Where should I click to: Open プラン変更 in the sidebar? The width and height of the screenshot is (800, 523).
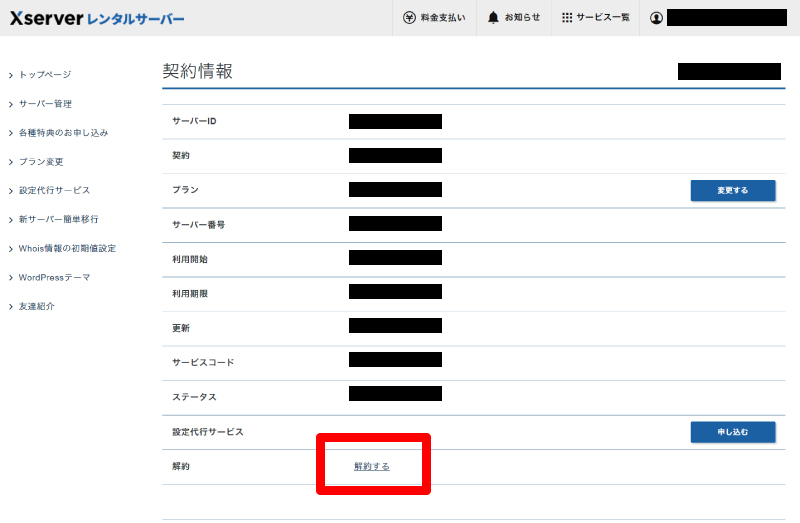pyautogui.click(x=41, y=162)
